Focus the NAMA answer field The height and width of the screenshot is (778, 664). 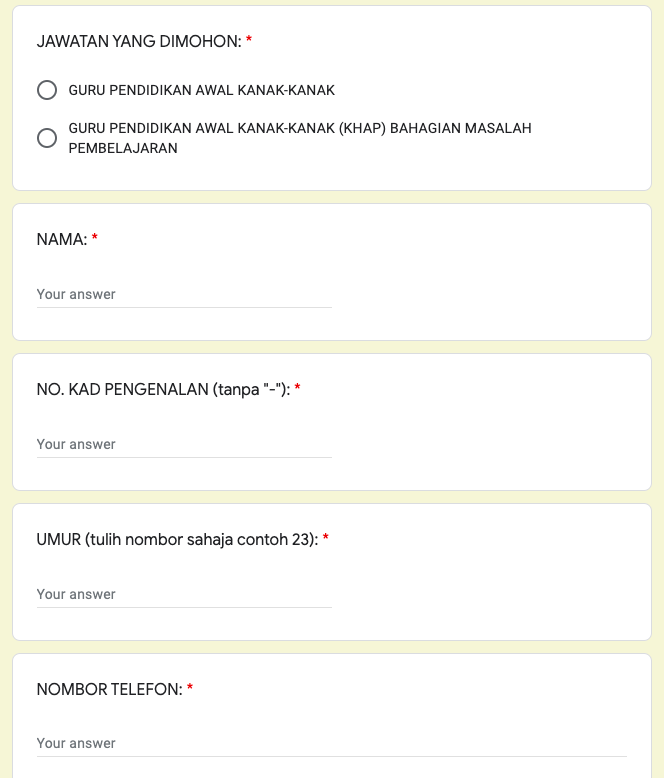(184, 295)
